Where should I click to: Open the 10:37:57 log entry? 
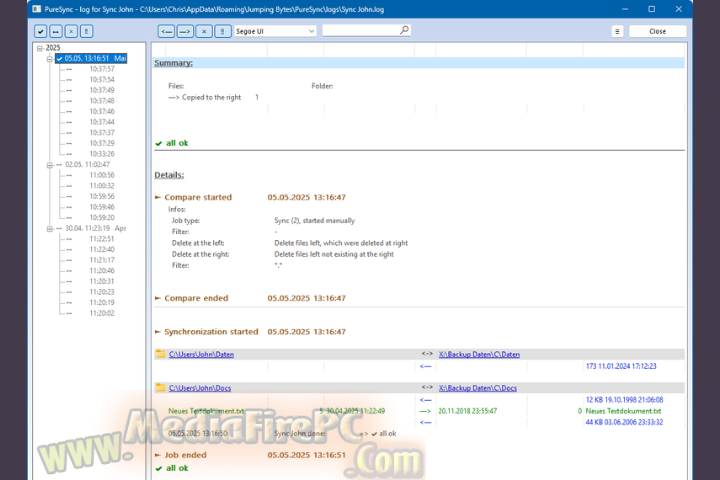(x=102, y=69)
